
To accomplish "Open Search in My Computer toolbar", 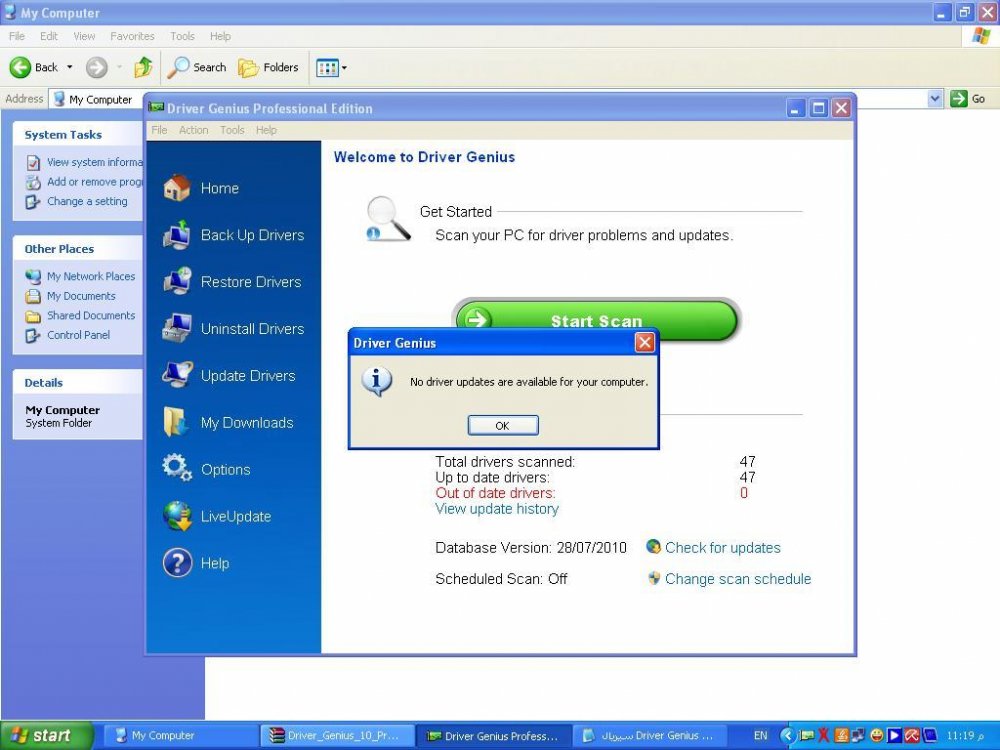I will 196,67.
